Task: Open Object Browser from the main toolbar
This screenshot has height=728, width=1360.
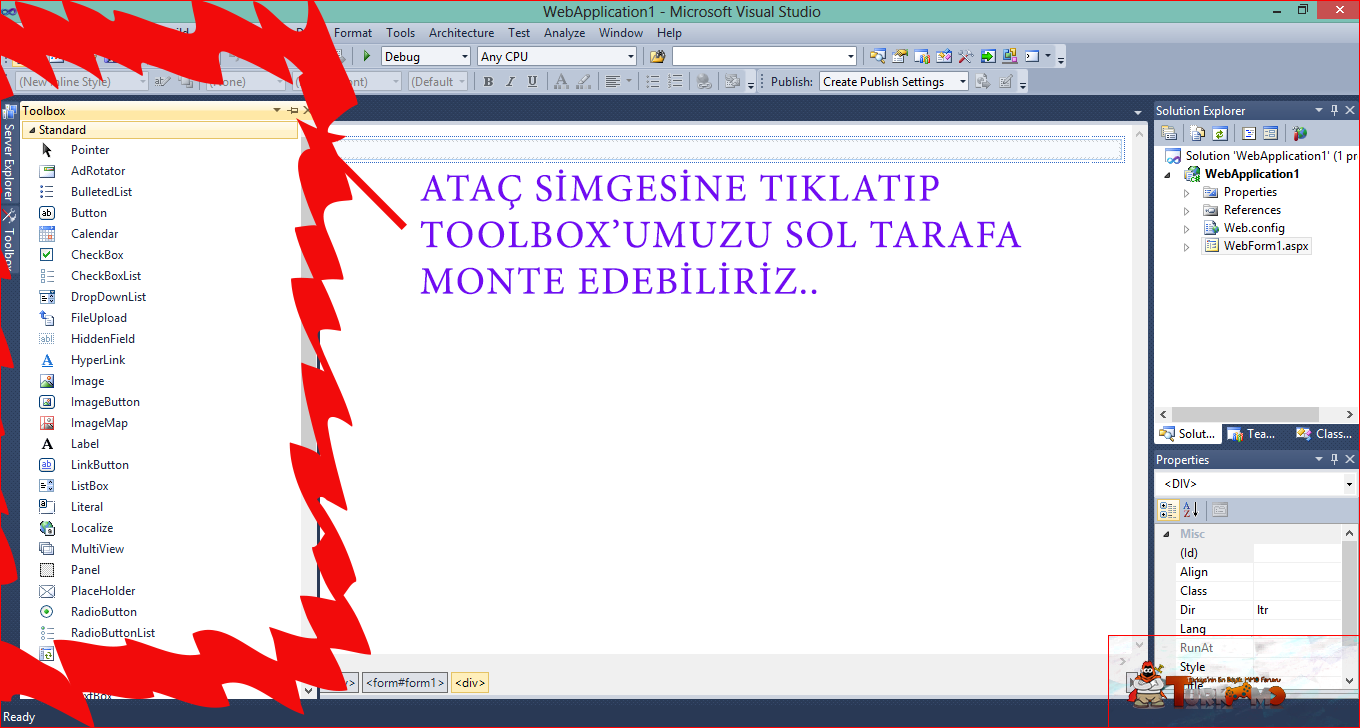Action: point(943,57)
